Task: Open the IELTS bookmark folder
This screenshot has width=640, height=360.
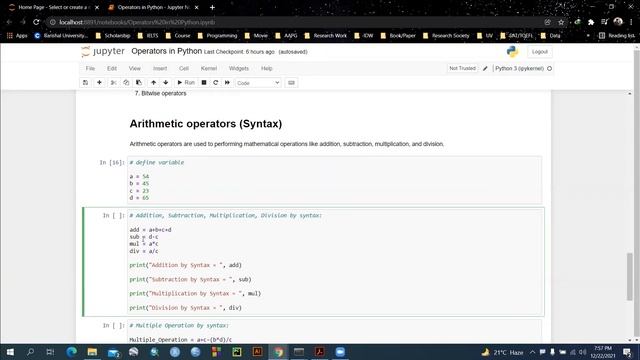Action: coord(148,36)
